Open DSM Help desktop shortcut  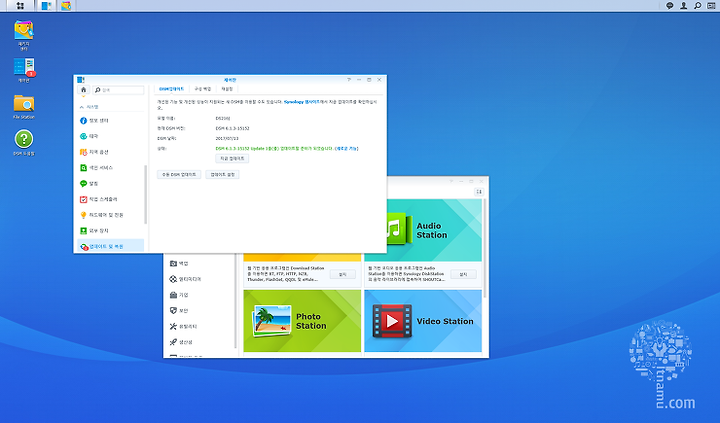[23, 142]
